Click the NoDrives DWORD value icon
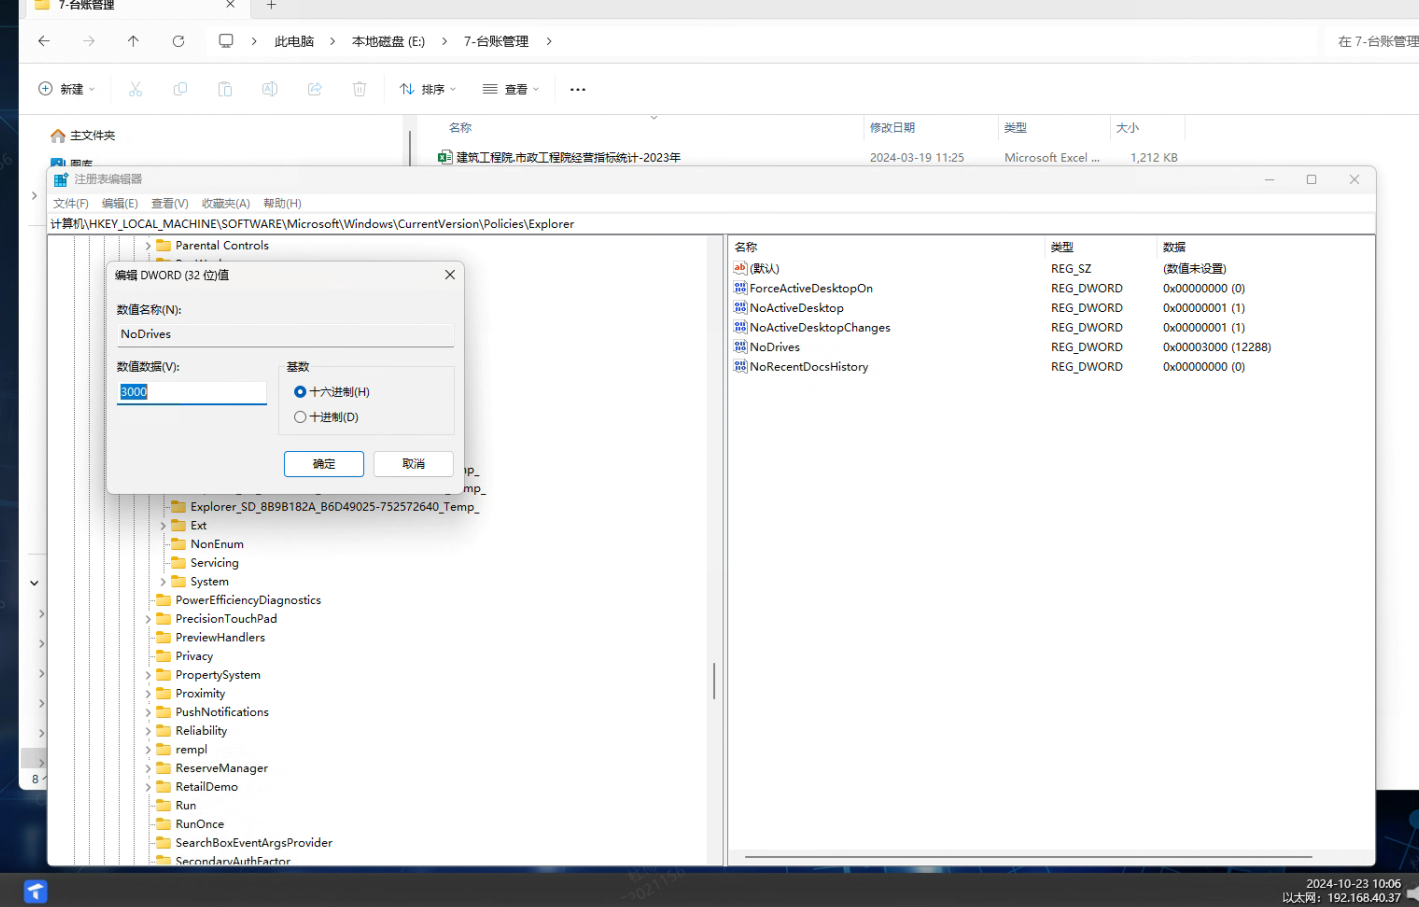1419x907 pixels. click(740, 347)
